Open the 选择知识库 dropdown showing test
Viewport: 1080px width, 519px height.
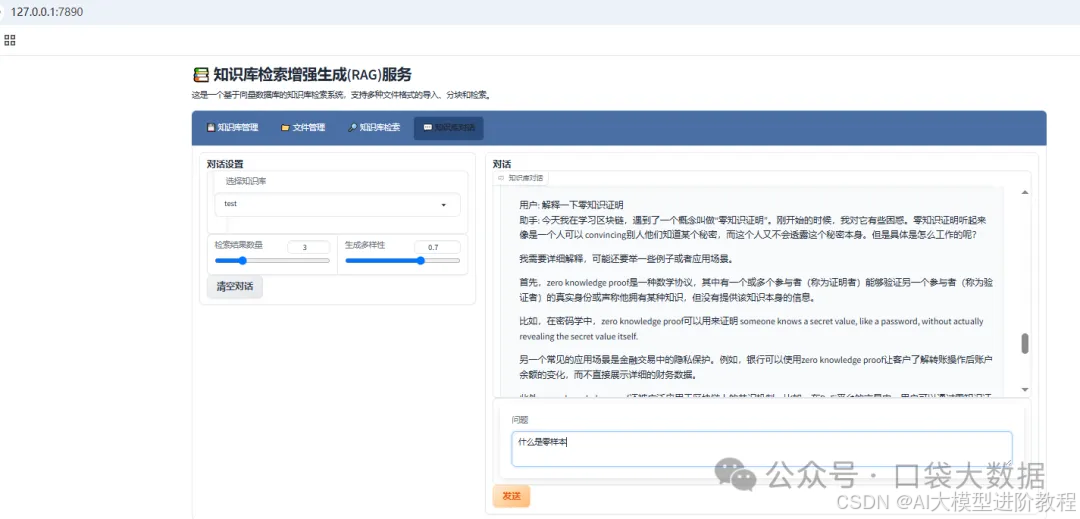[x=338, y=204]
